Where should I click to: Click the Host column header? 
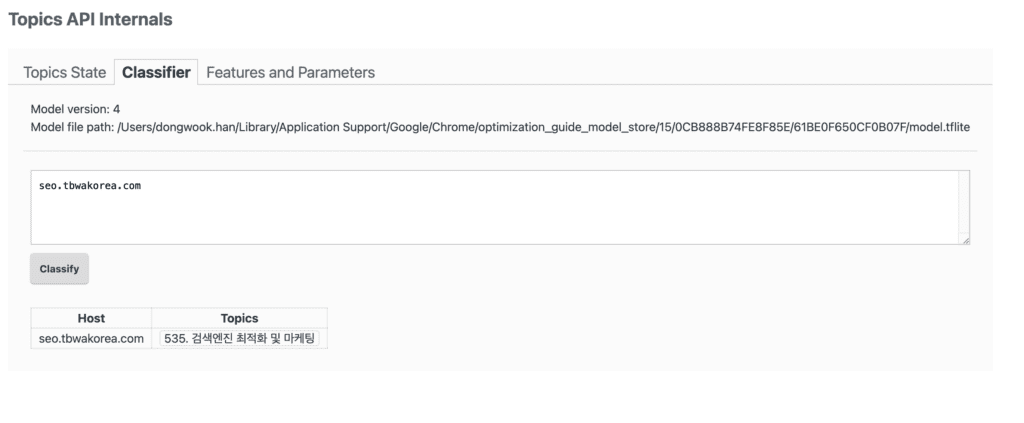(x=91, y=318)
